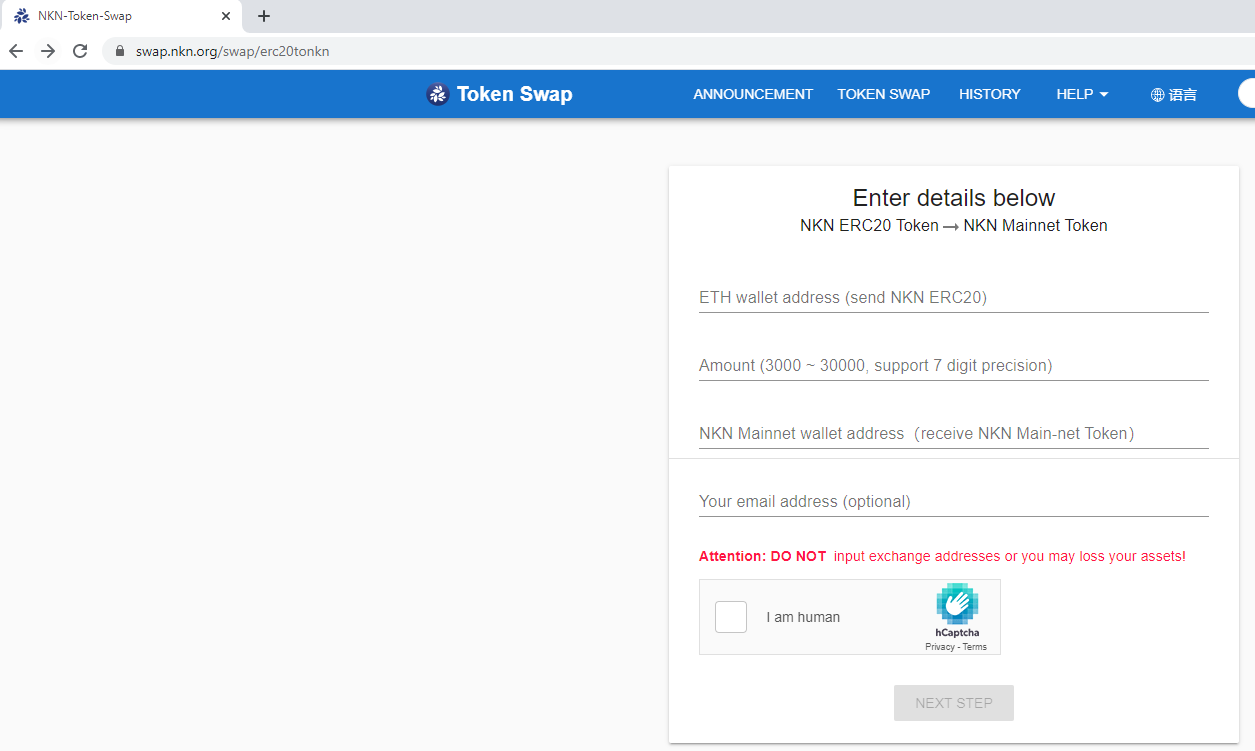This screenshot has height=751, width=1255.
Task: Reload the page with refresh icon
Action: (80, 51)
